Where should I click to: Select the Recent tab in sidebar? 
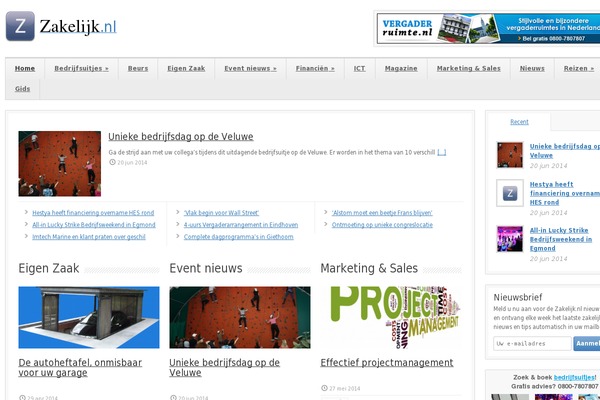tap(519, 122)
